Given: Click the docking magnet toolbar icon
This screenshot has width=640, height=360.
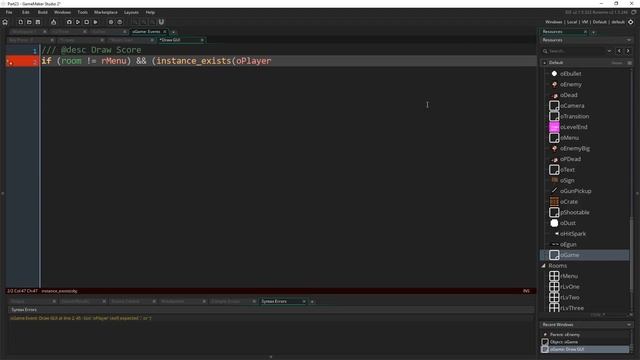Looking at the screenshot, I should coord(161,22).
